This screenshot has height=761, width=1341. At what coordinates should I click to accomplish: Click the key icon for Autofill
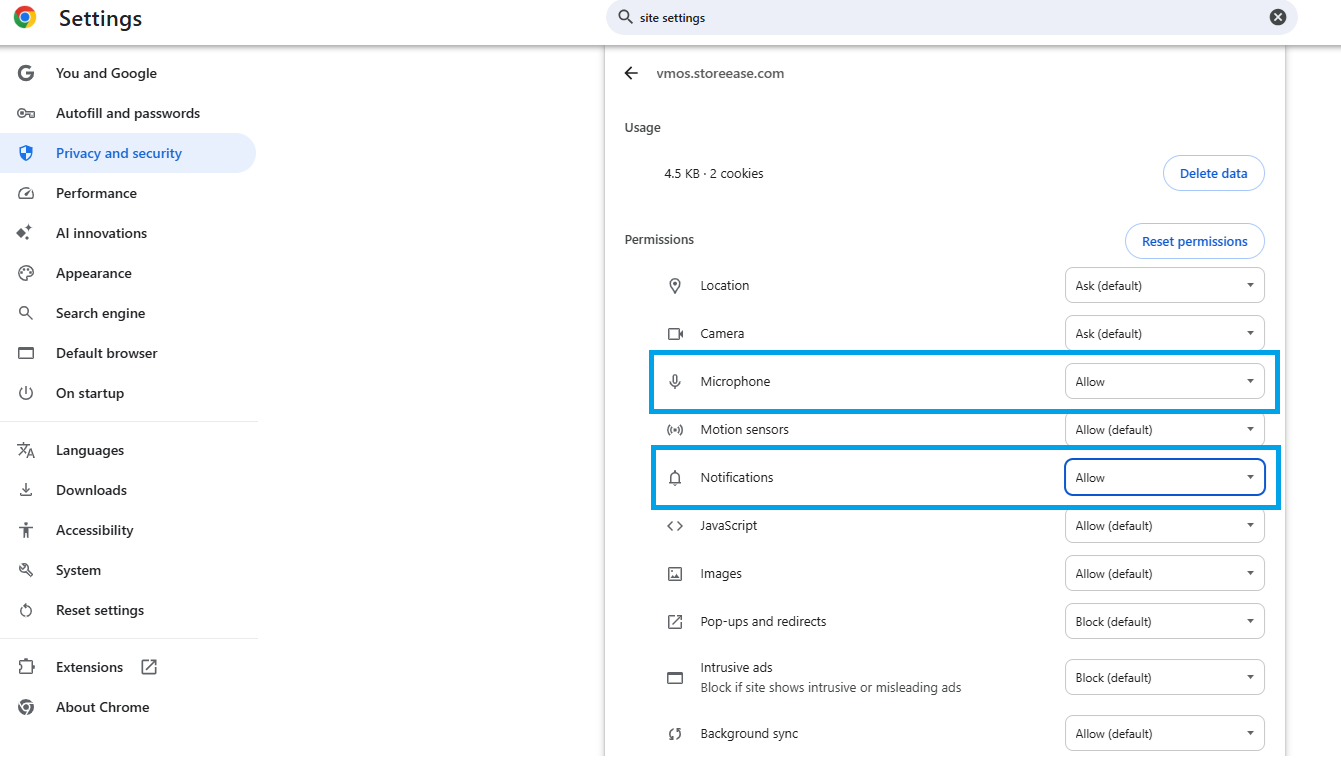click(26, 113)
